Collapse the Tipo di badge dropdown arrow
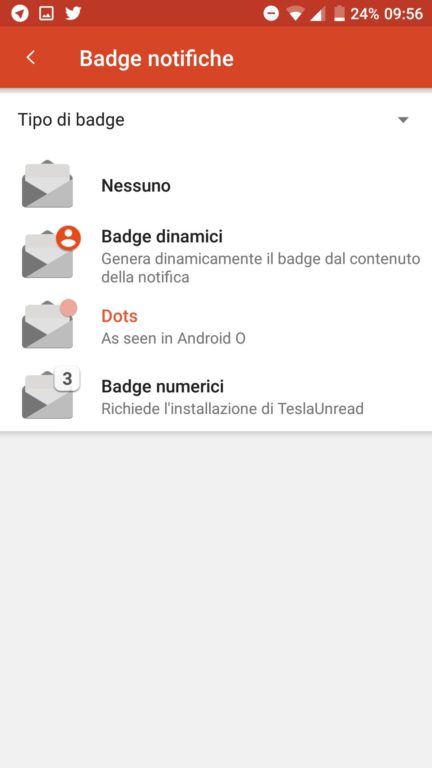432x768 pixels. coord(403,120)
